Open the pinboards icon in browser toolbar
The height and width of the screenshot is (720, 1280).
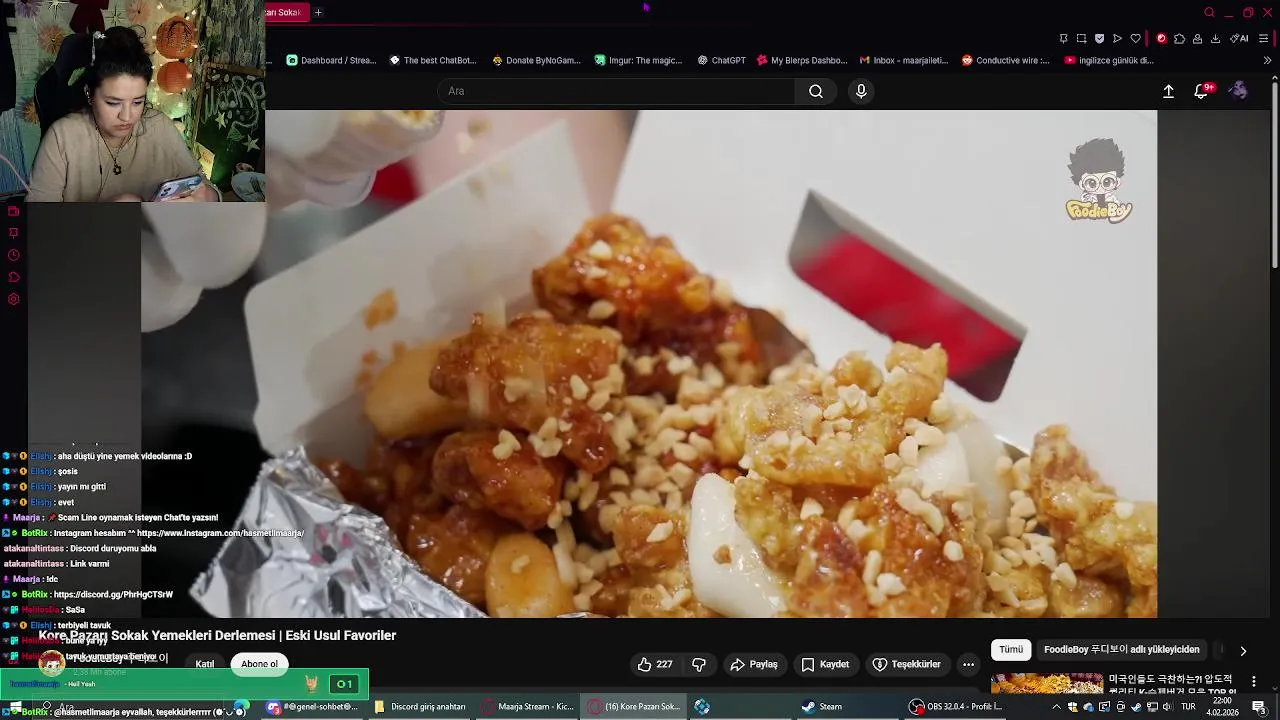click(x=1063, y=39)
